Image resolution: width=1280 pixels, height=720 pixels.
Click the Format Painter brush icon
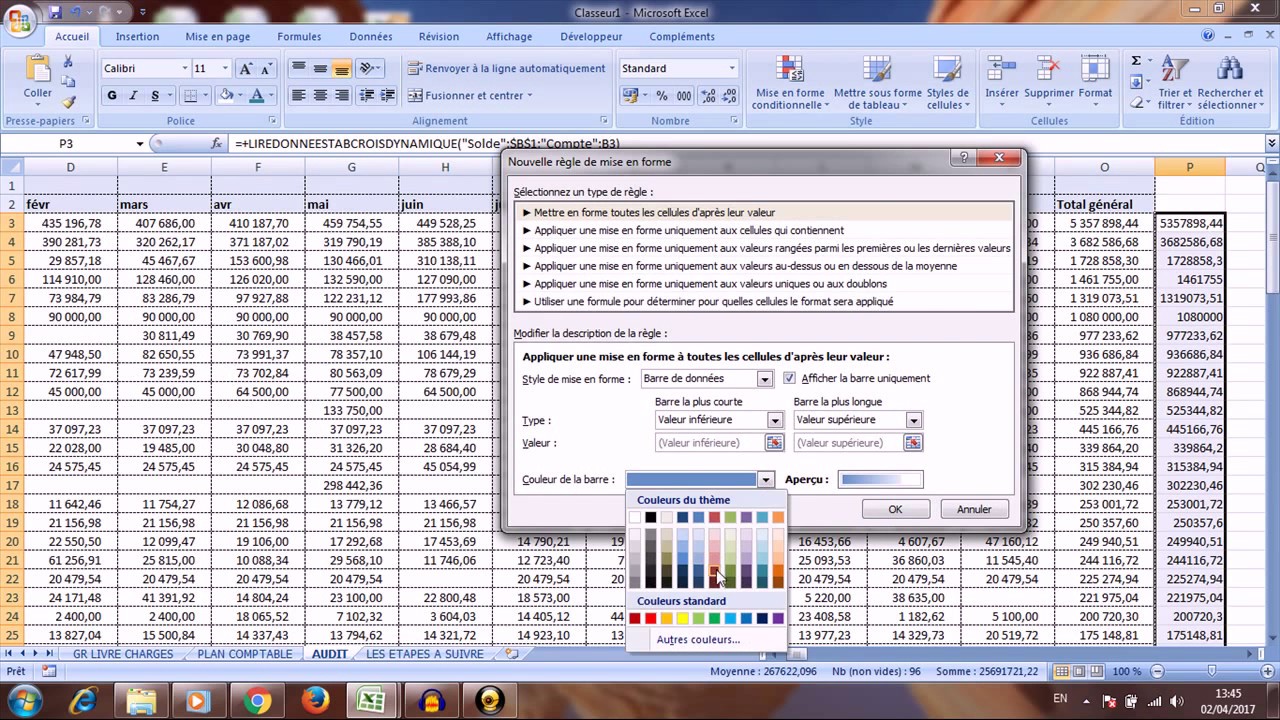click(69, 102)
